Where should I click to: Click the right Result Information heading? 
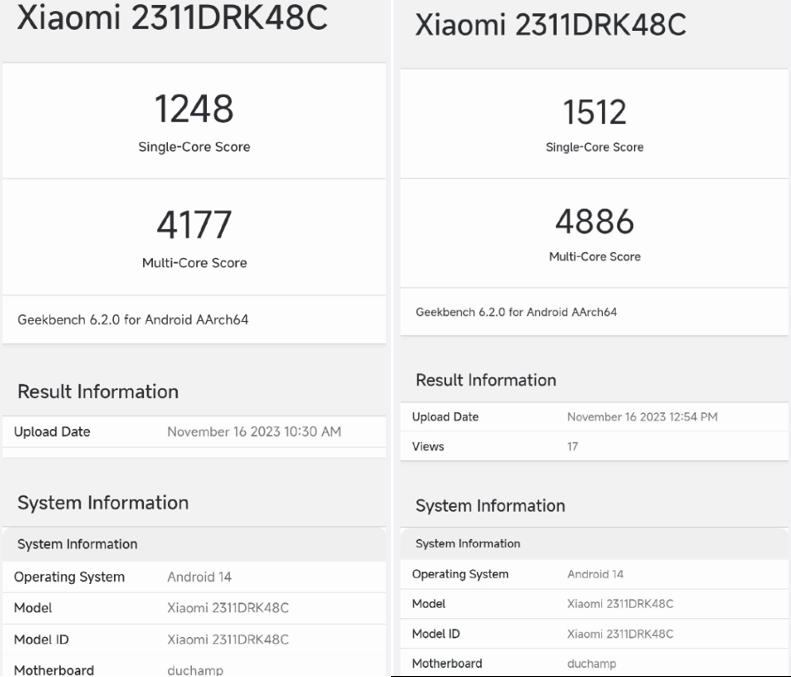[486, 380]
